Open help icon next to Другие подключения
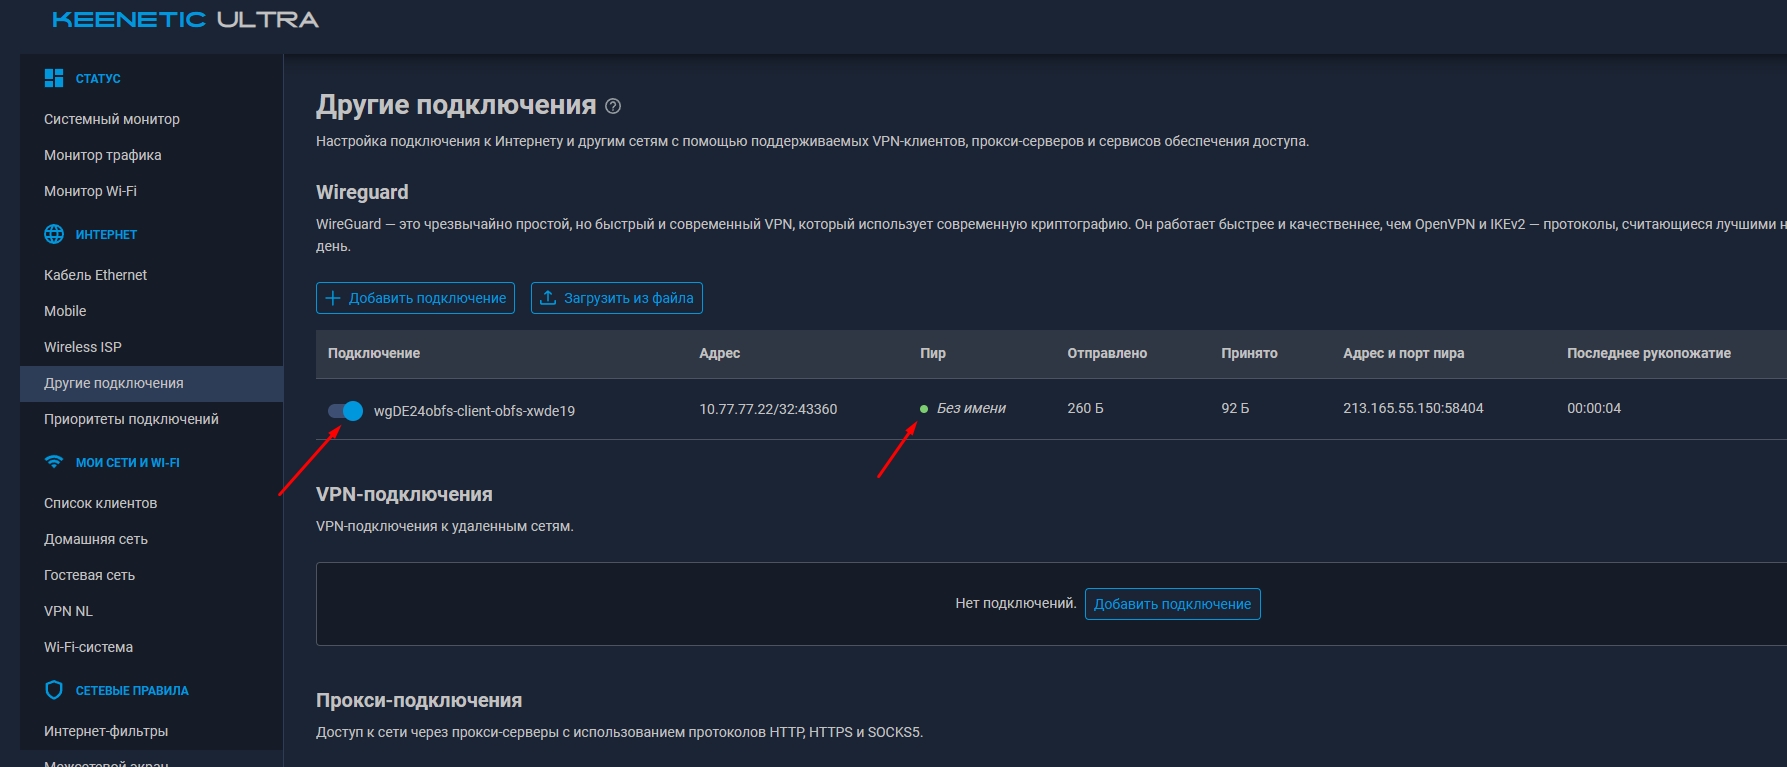Screen dimensions: 1787x767 tap(613, 106)
